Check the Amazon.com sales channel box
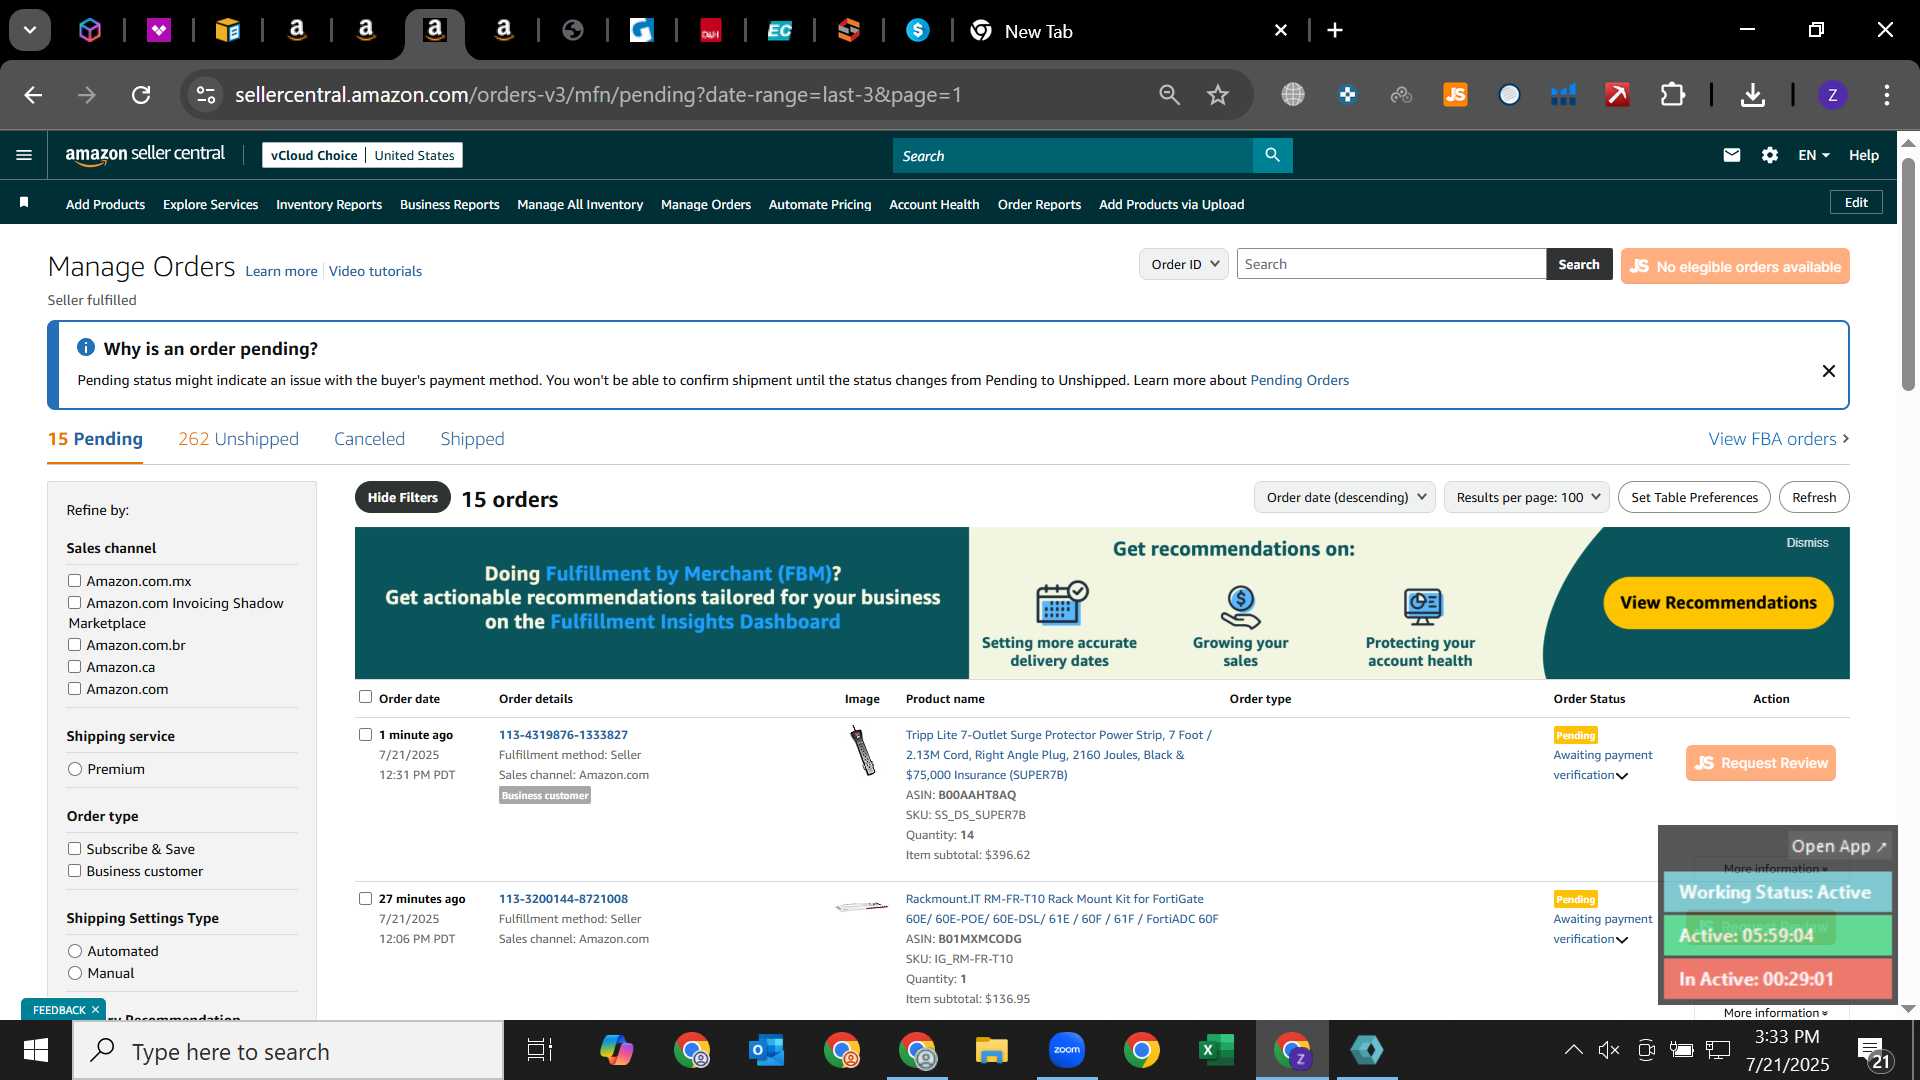The height and width of the screenshot is (1080, 1920). [x=74, y=689]
